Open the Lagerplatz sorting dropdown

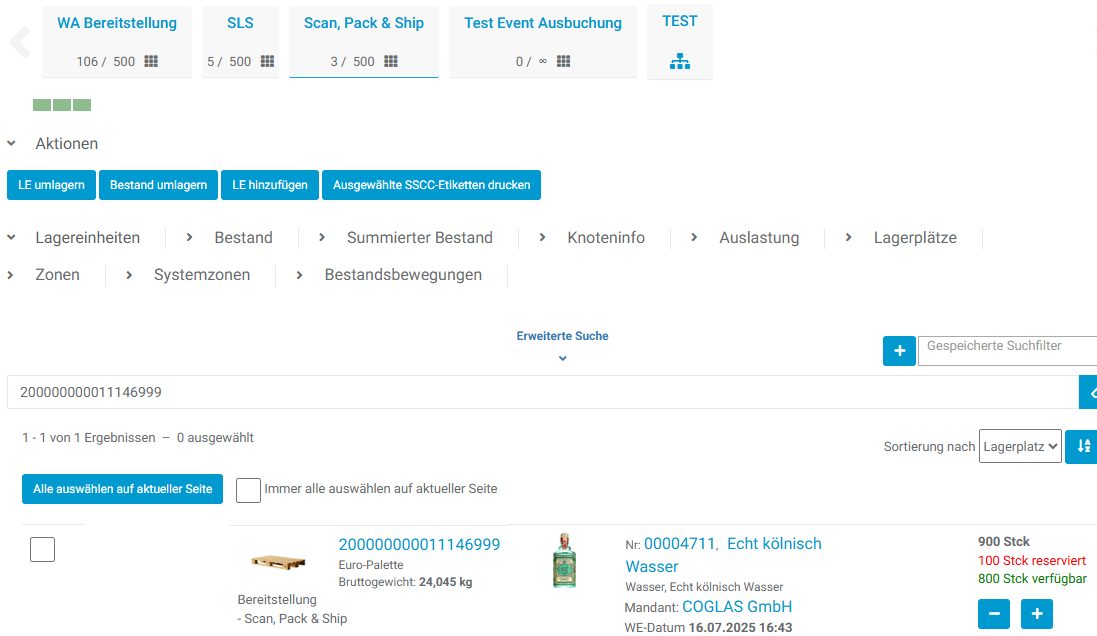click(x=1020, y=446)
